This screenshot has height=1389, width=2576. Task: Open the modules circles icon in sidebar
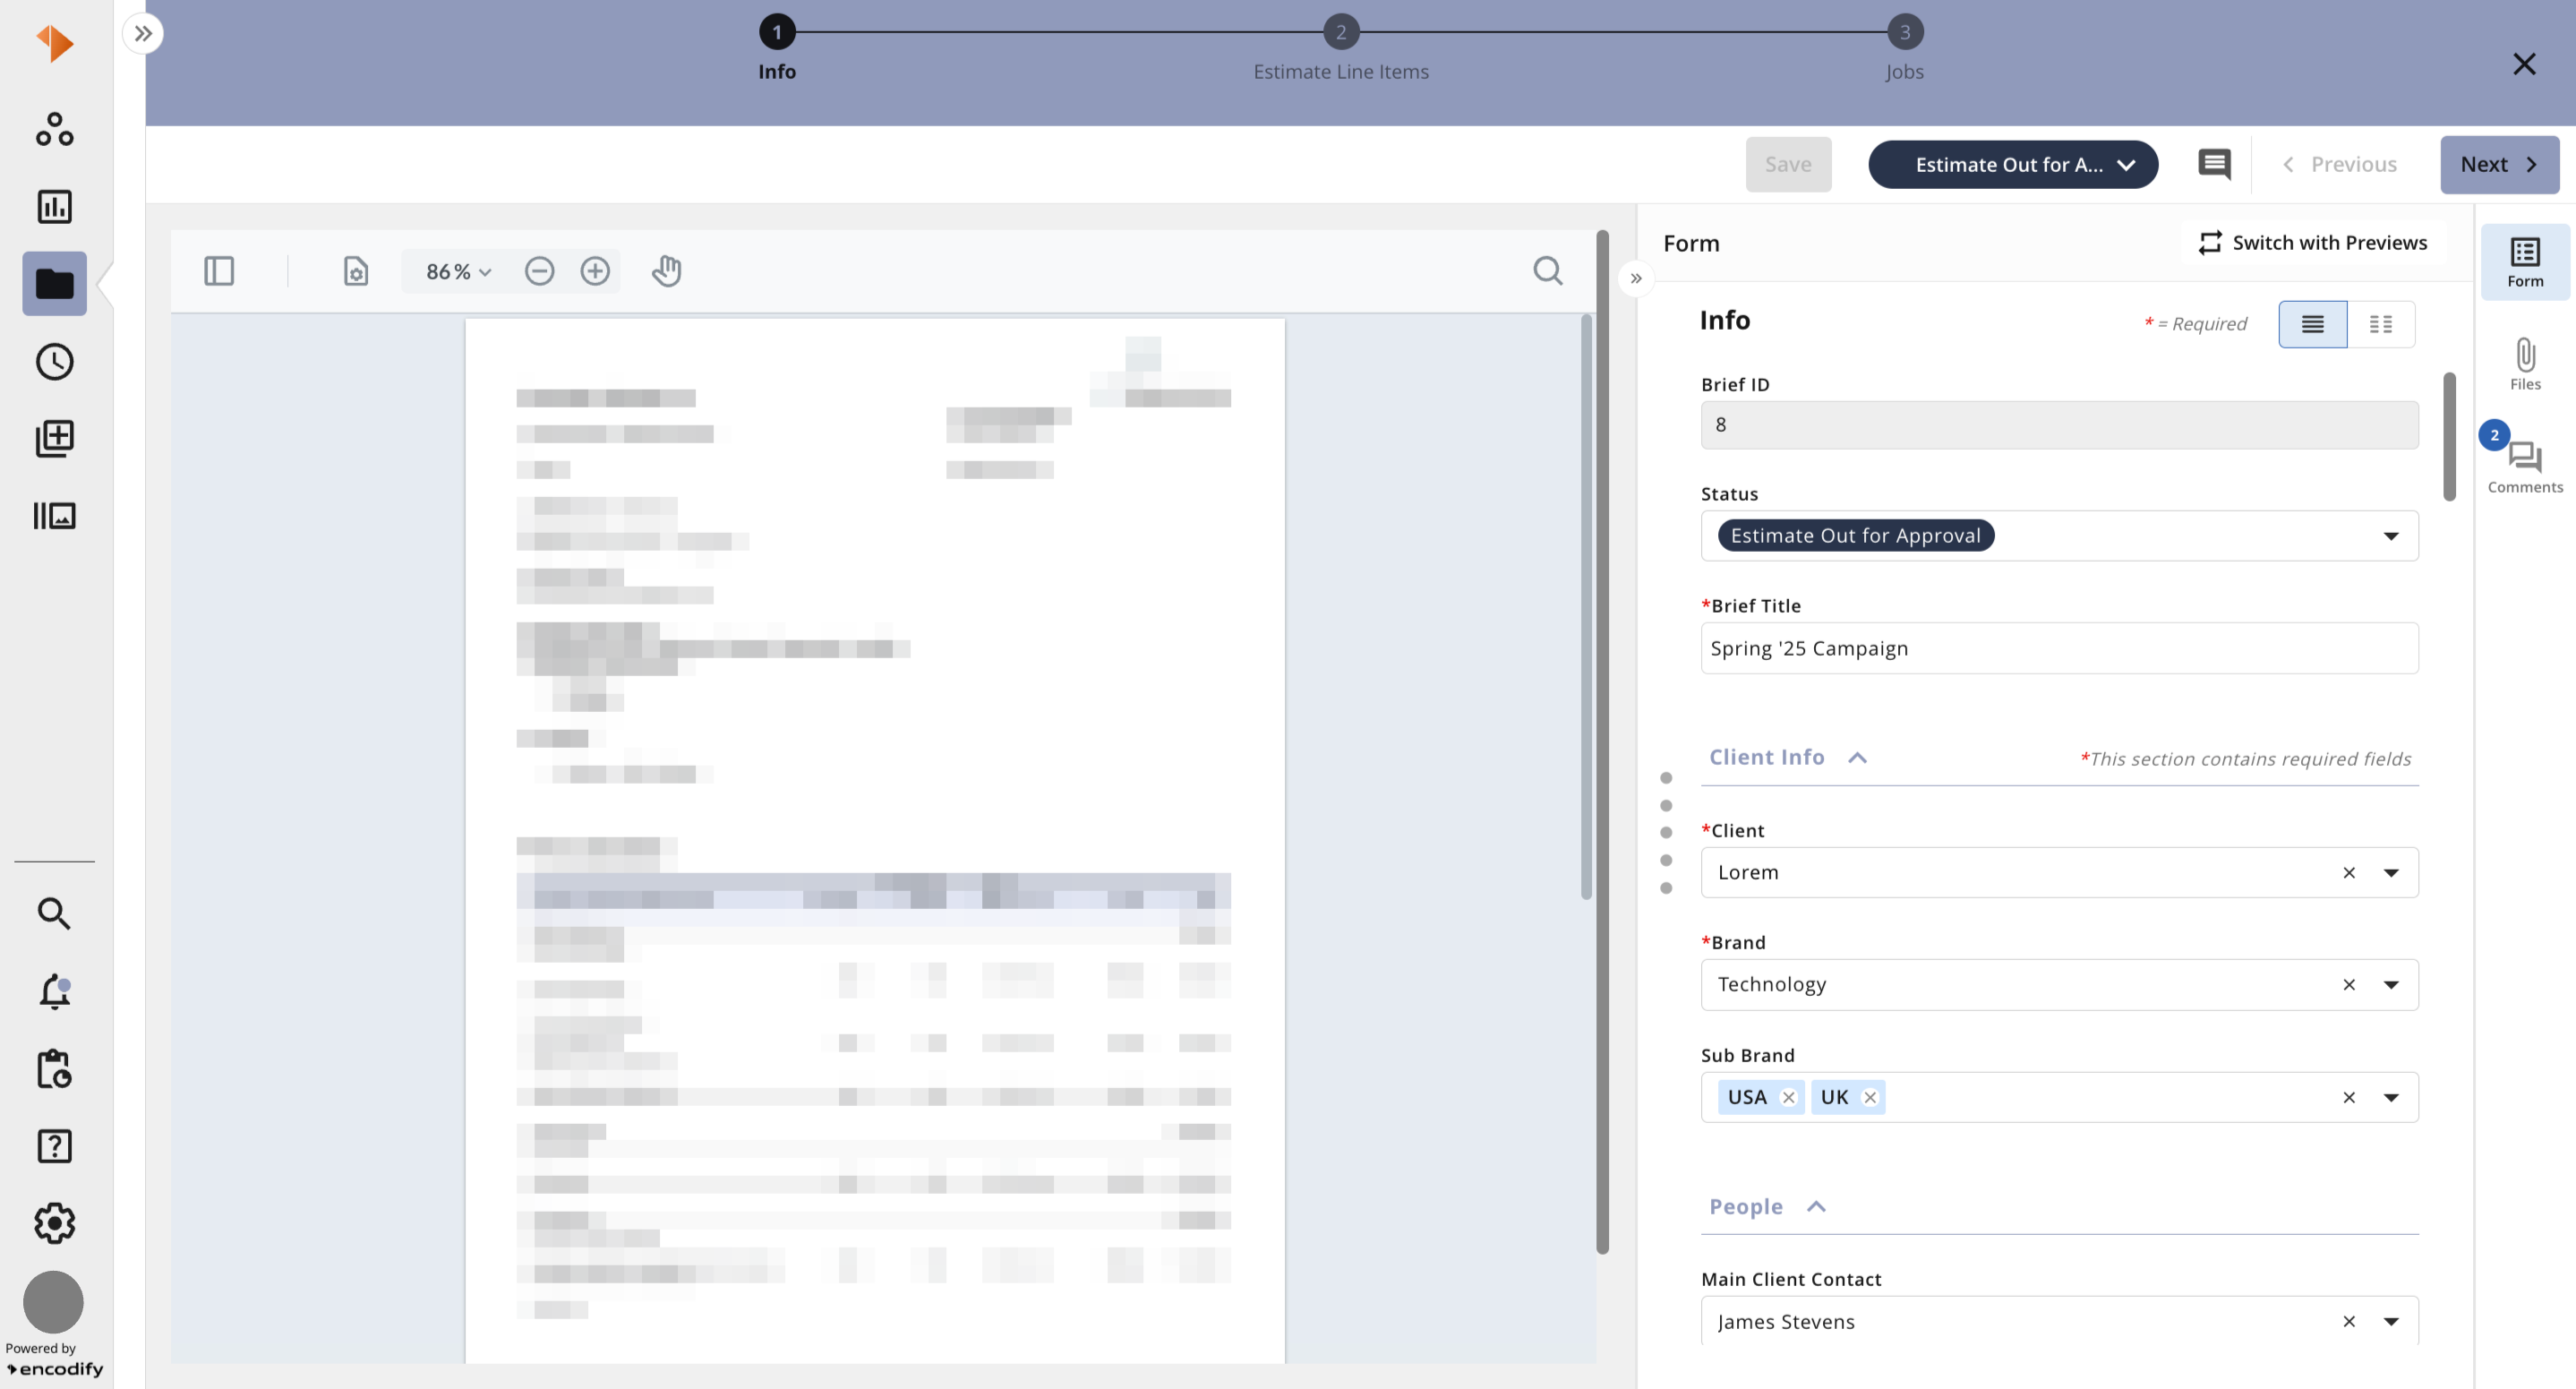(54, 129)
